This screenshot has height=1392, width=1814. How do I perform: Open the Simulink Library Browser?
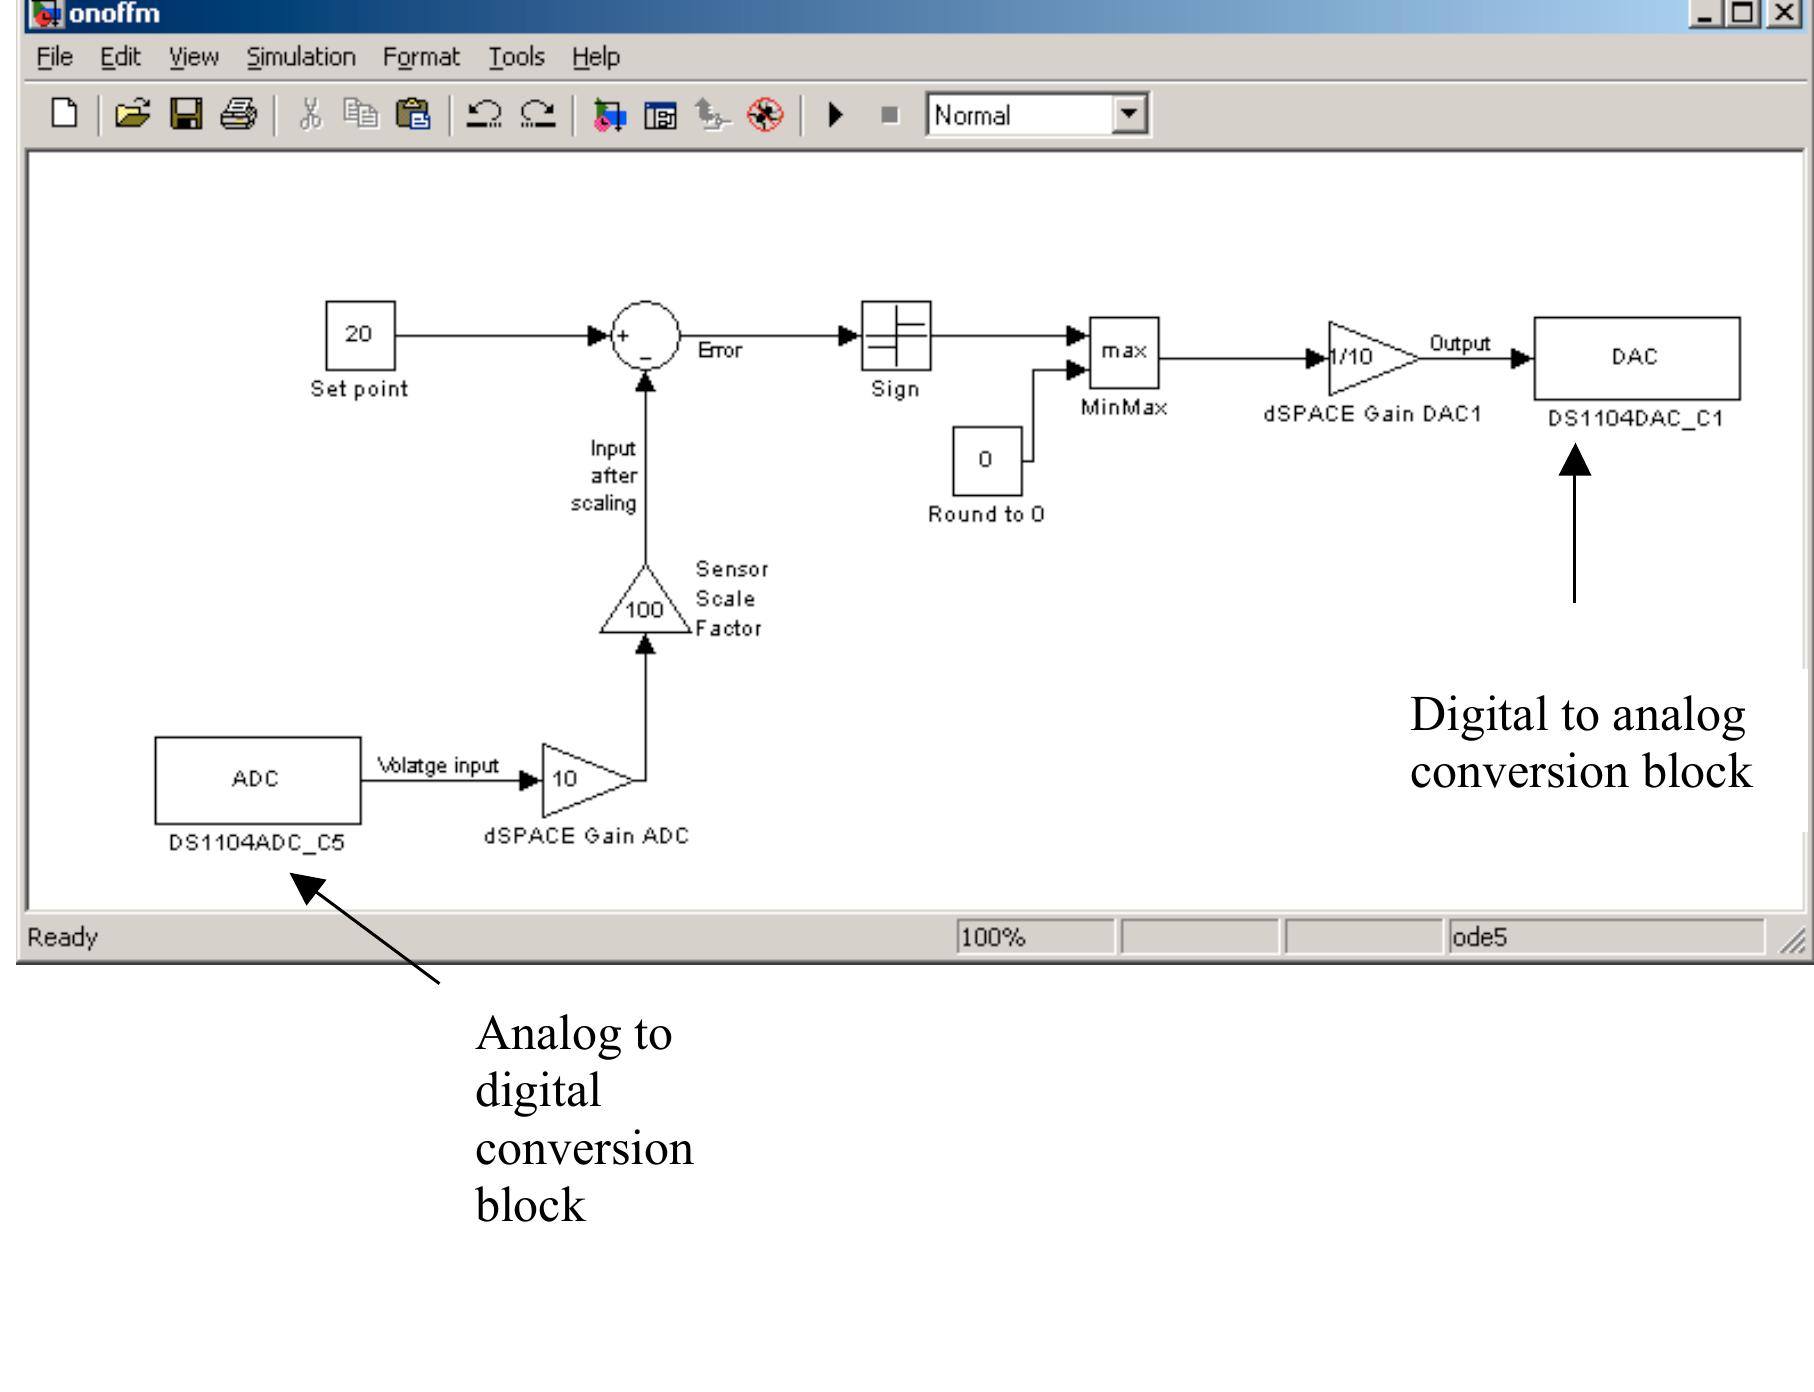[x=610, y=115]
